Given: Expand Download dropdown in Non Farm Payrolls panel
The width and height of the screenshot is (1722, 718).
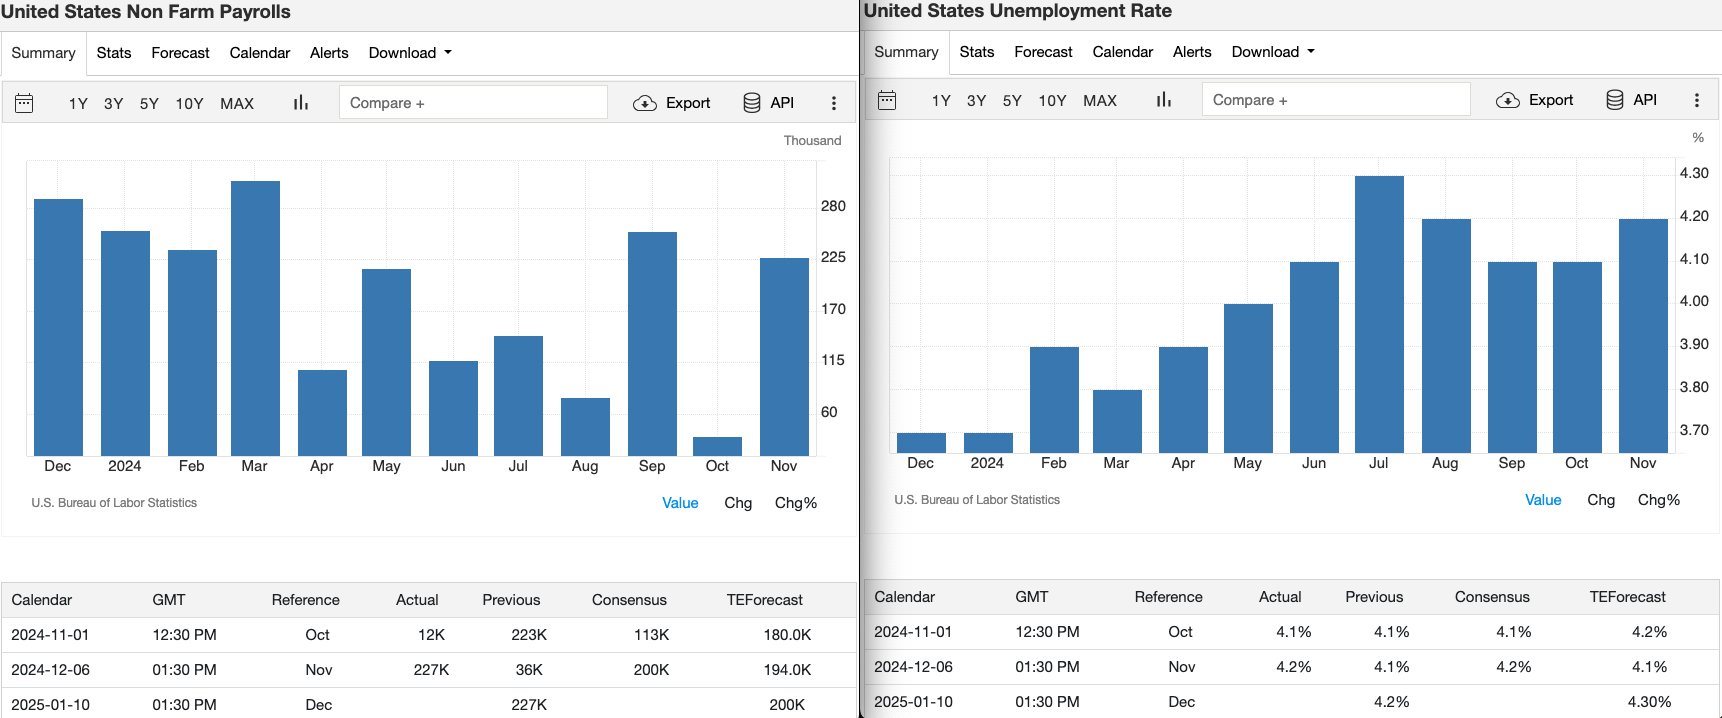Looking at the screenshot, I should click(x=410, y=53).
